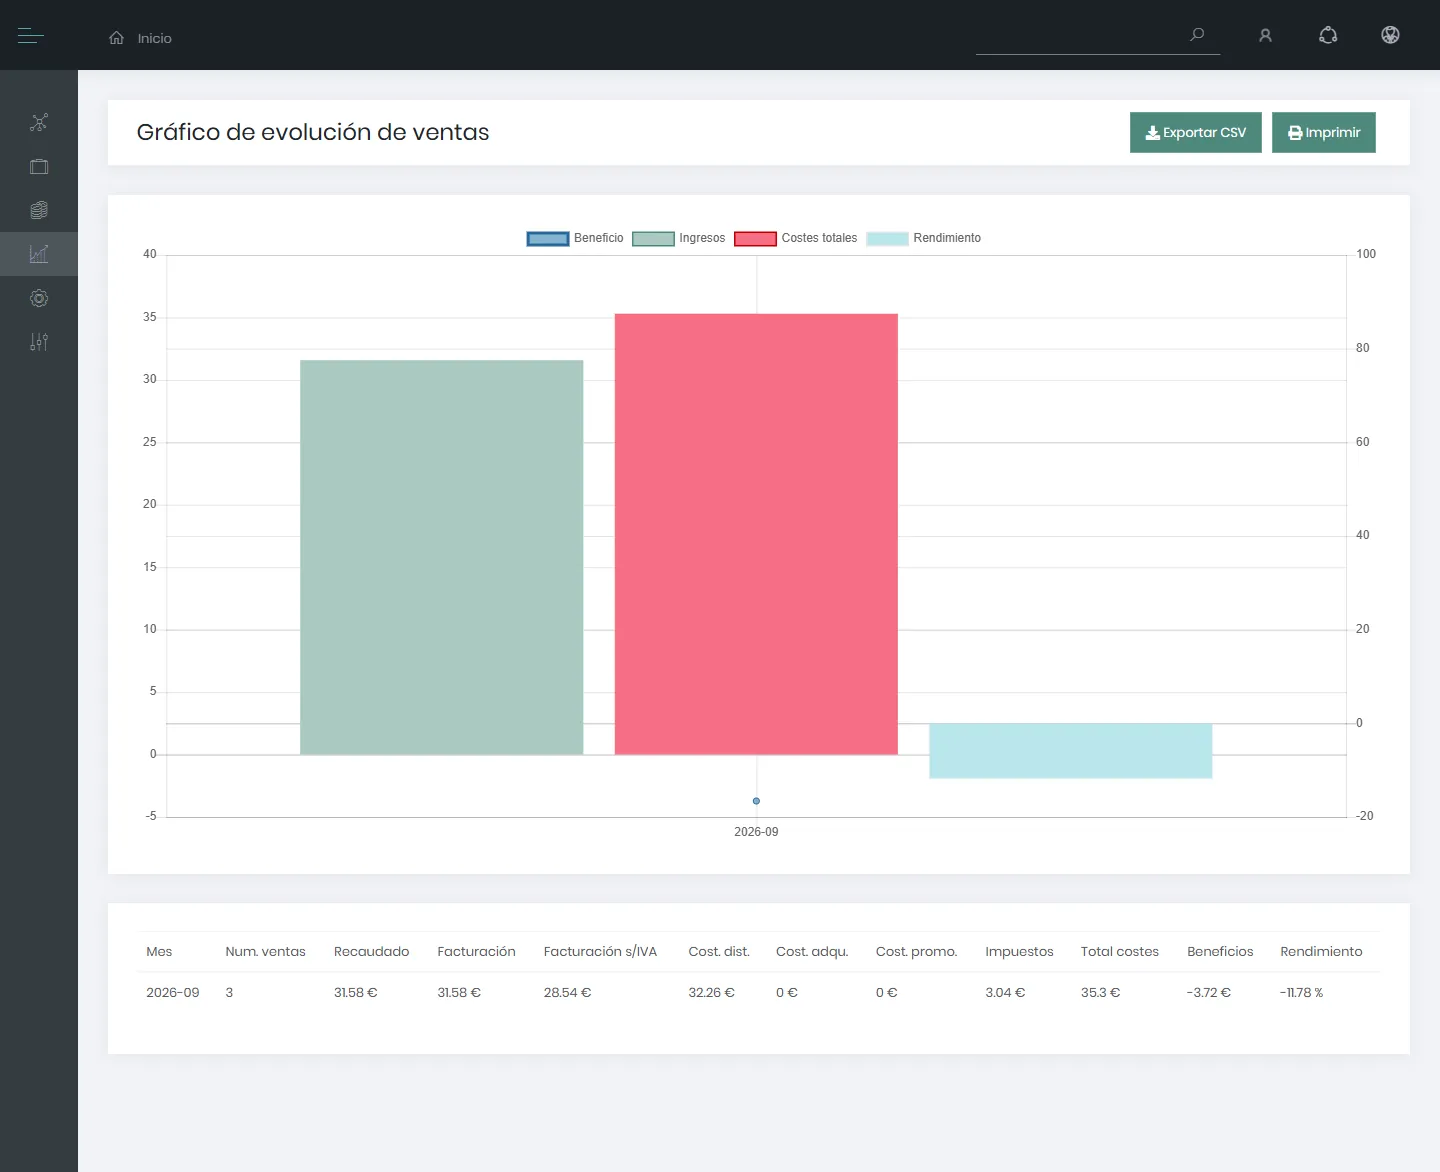Toggle the Beneficio legend swatch
Screen dimensions: 1440x1172
click(x=548, y=239)
